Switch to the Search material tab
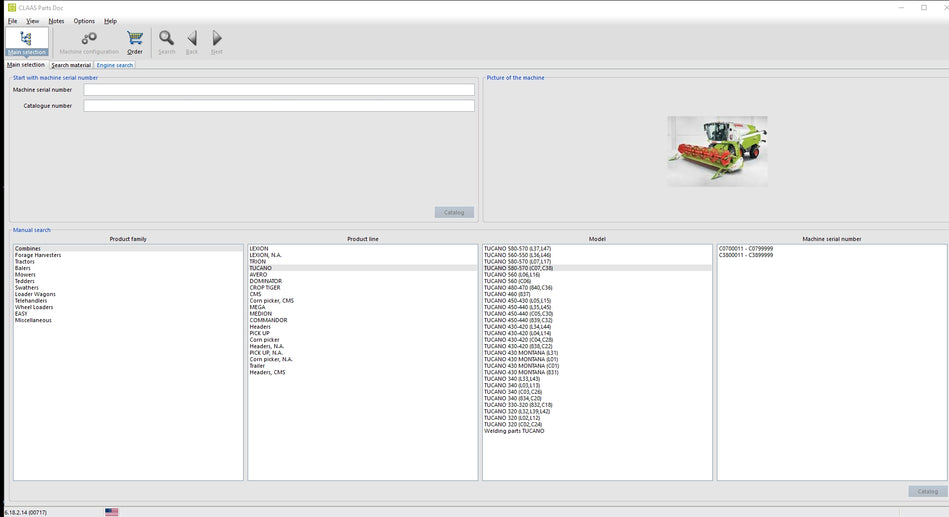 [x=71, y=65]
